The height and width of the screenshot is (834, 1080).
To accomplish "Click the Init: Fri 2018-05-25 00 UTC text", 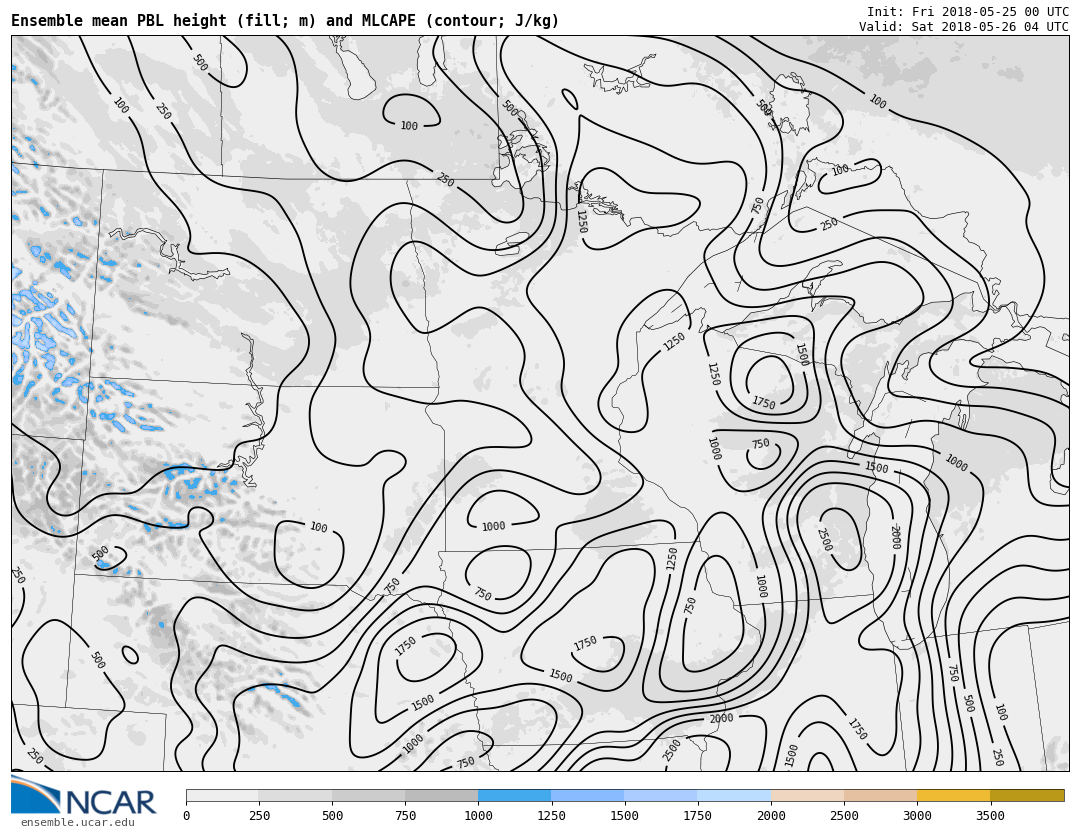I will click(968, 12).
